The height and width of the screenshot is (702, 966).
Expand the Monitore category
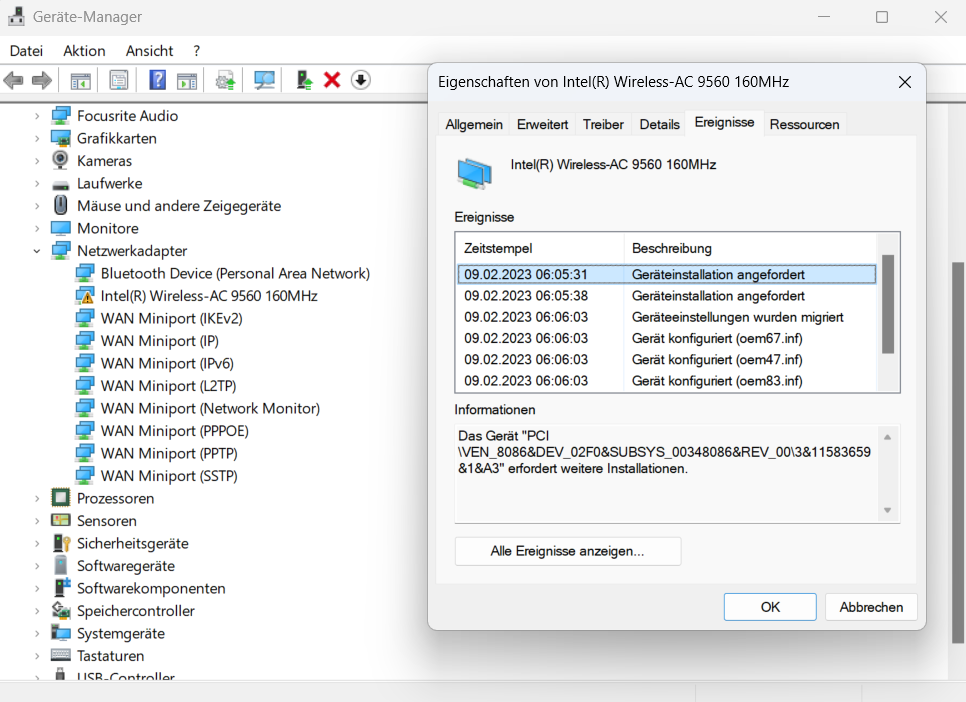pyautogui.click(x=37, y=229)
